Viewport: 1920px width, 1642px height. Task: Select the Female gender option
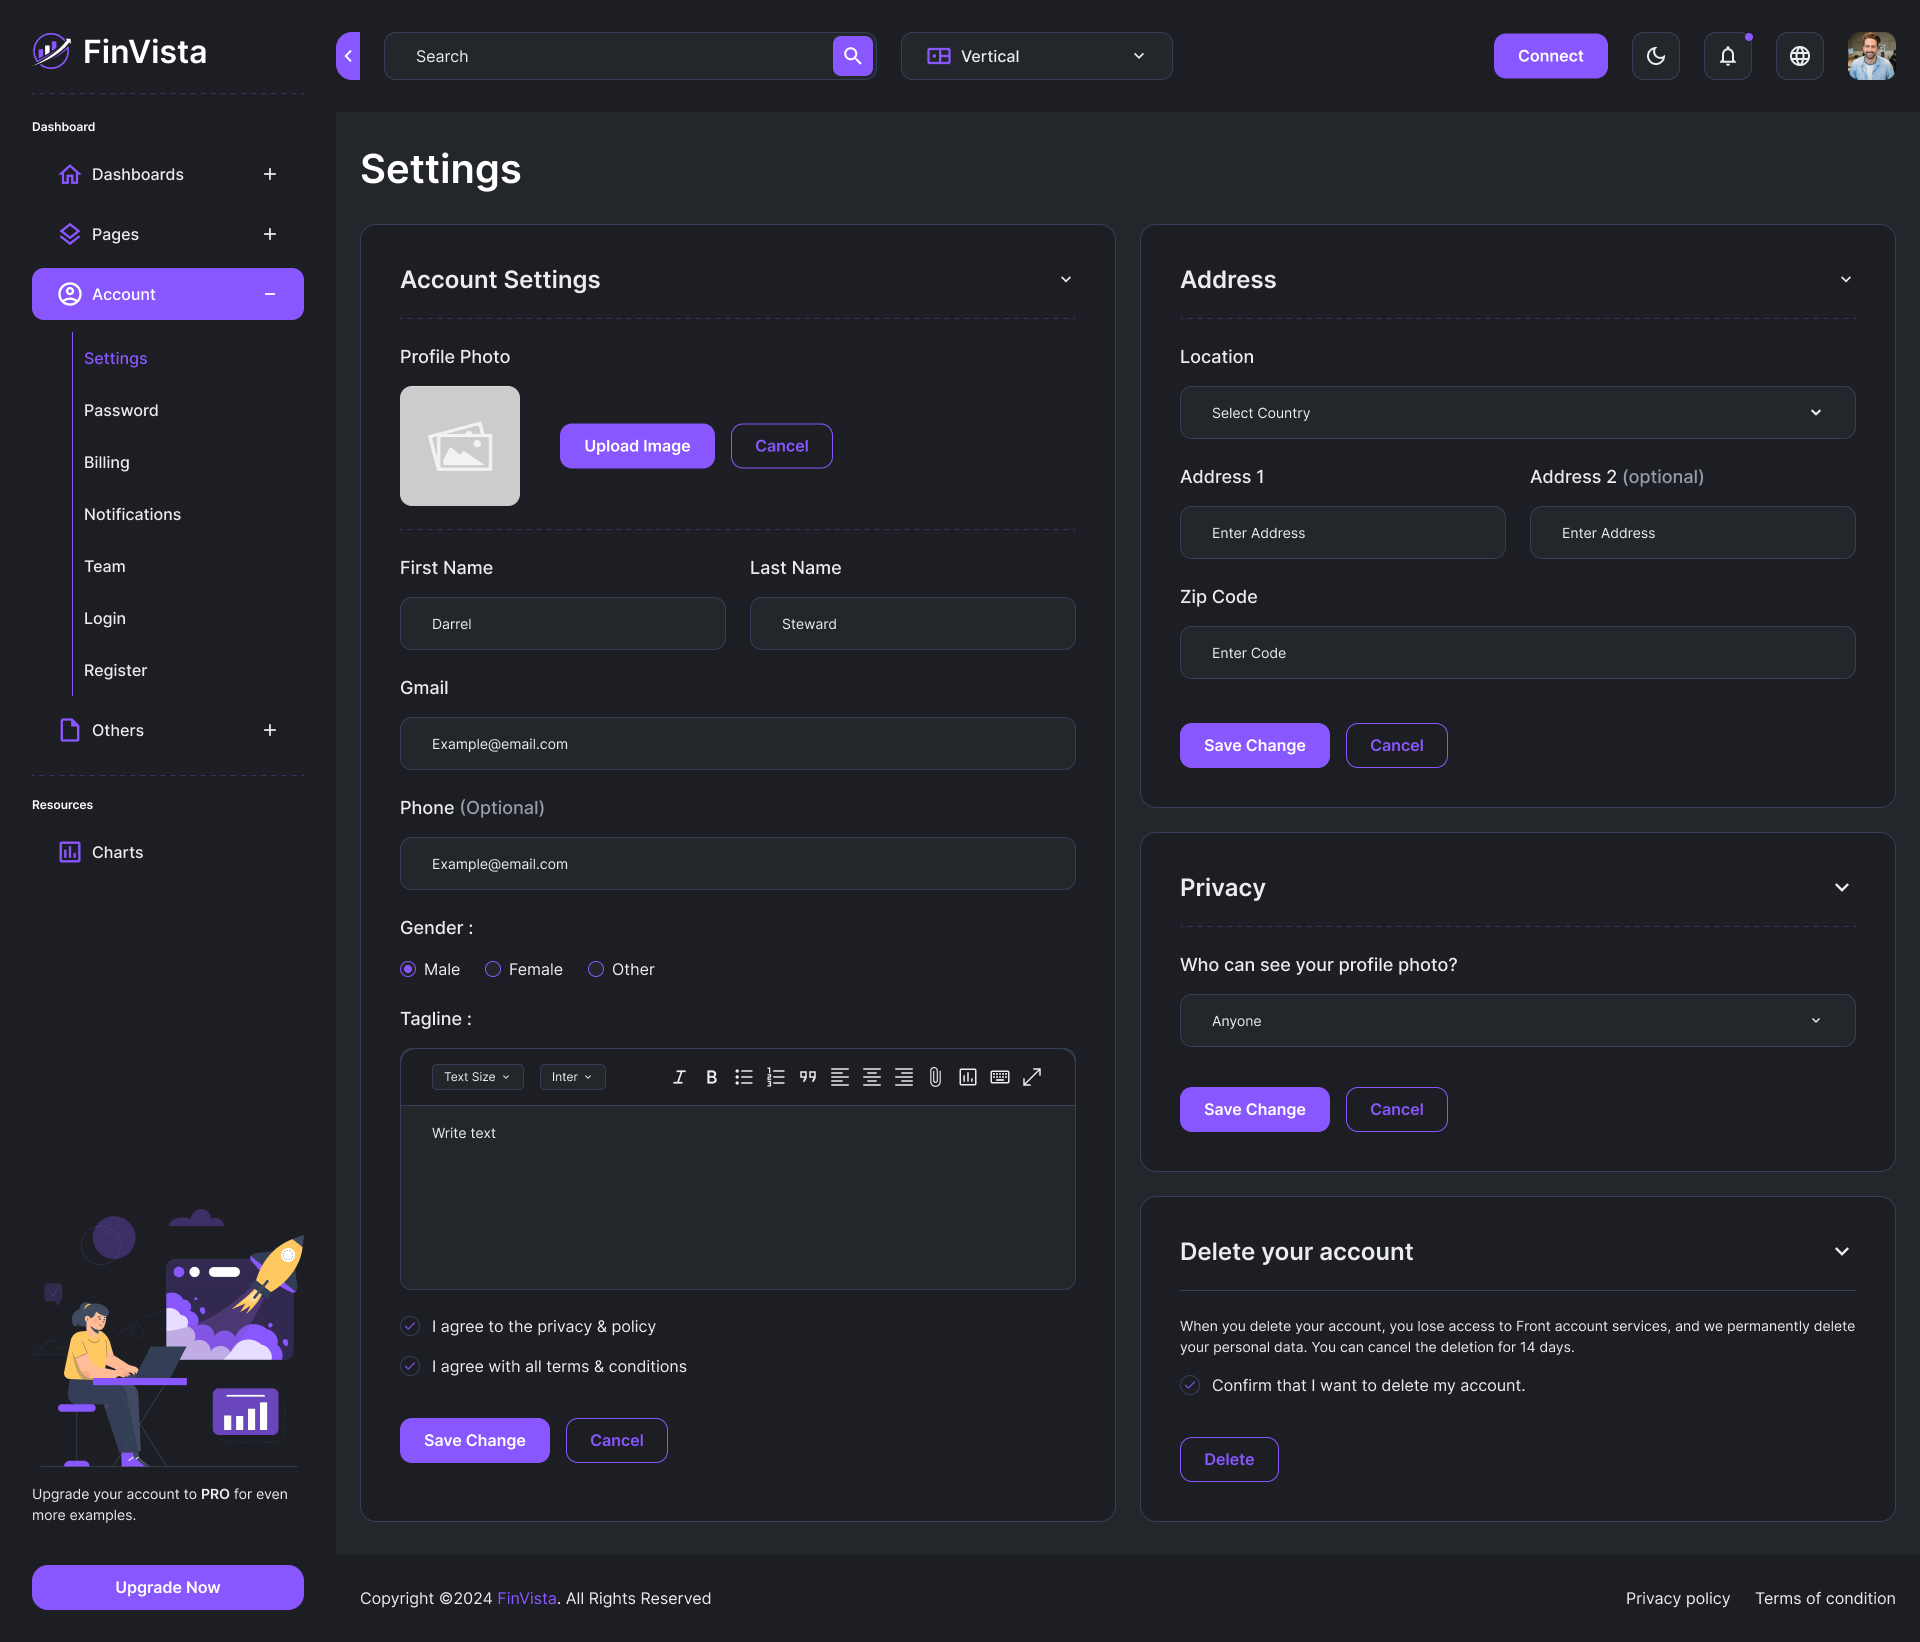click(492, 969)
